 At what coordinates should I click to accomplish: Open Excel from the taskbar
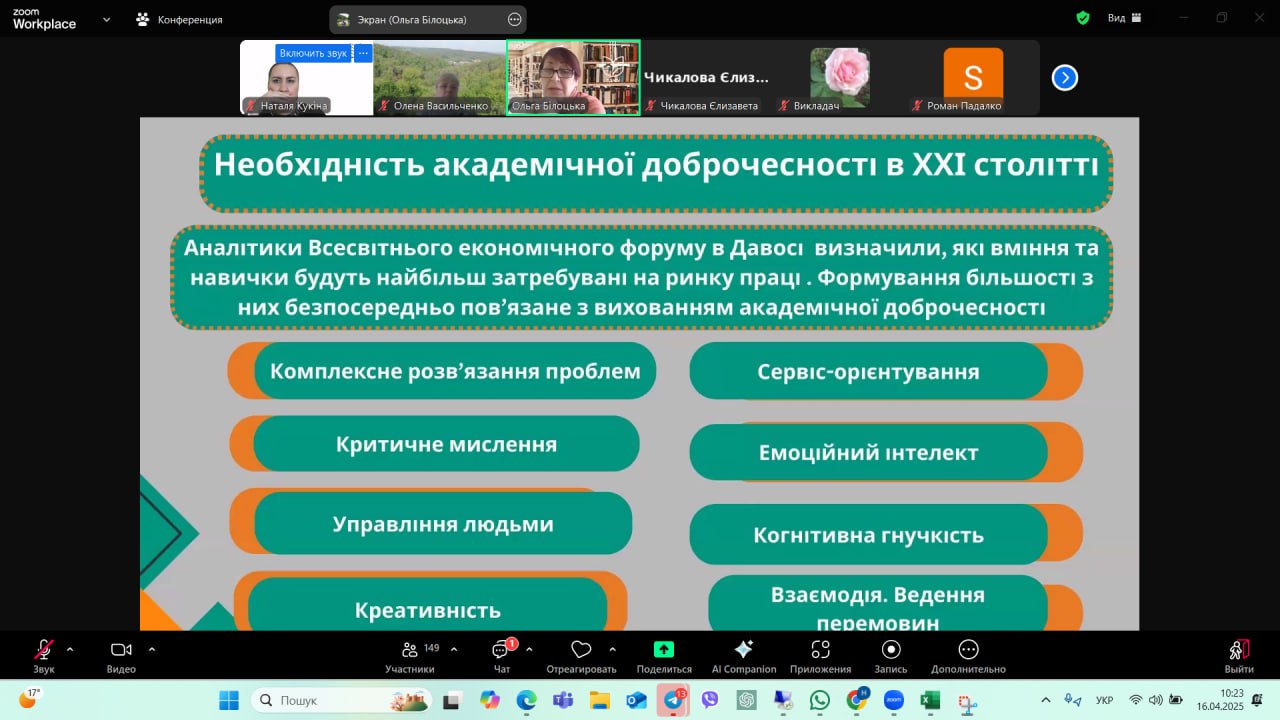(x=930, y=700)
